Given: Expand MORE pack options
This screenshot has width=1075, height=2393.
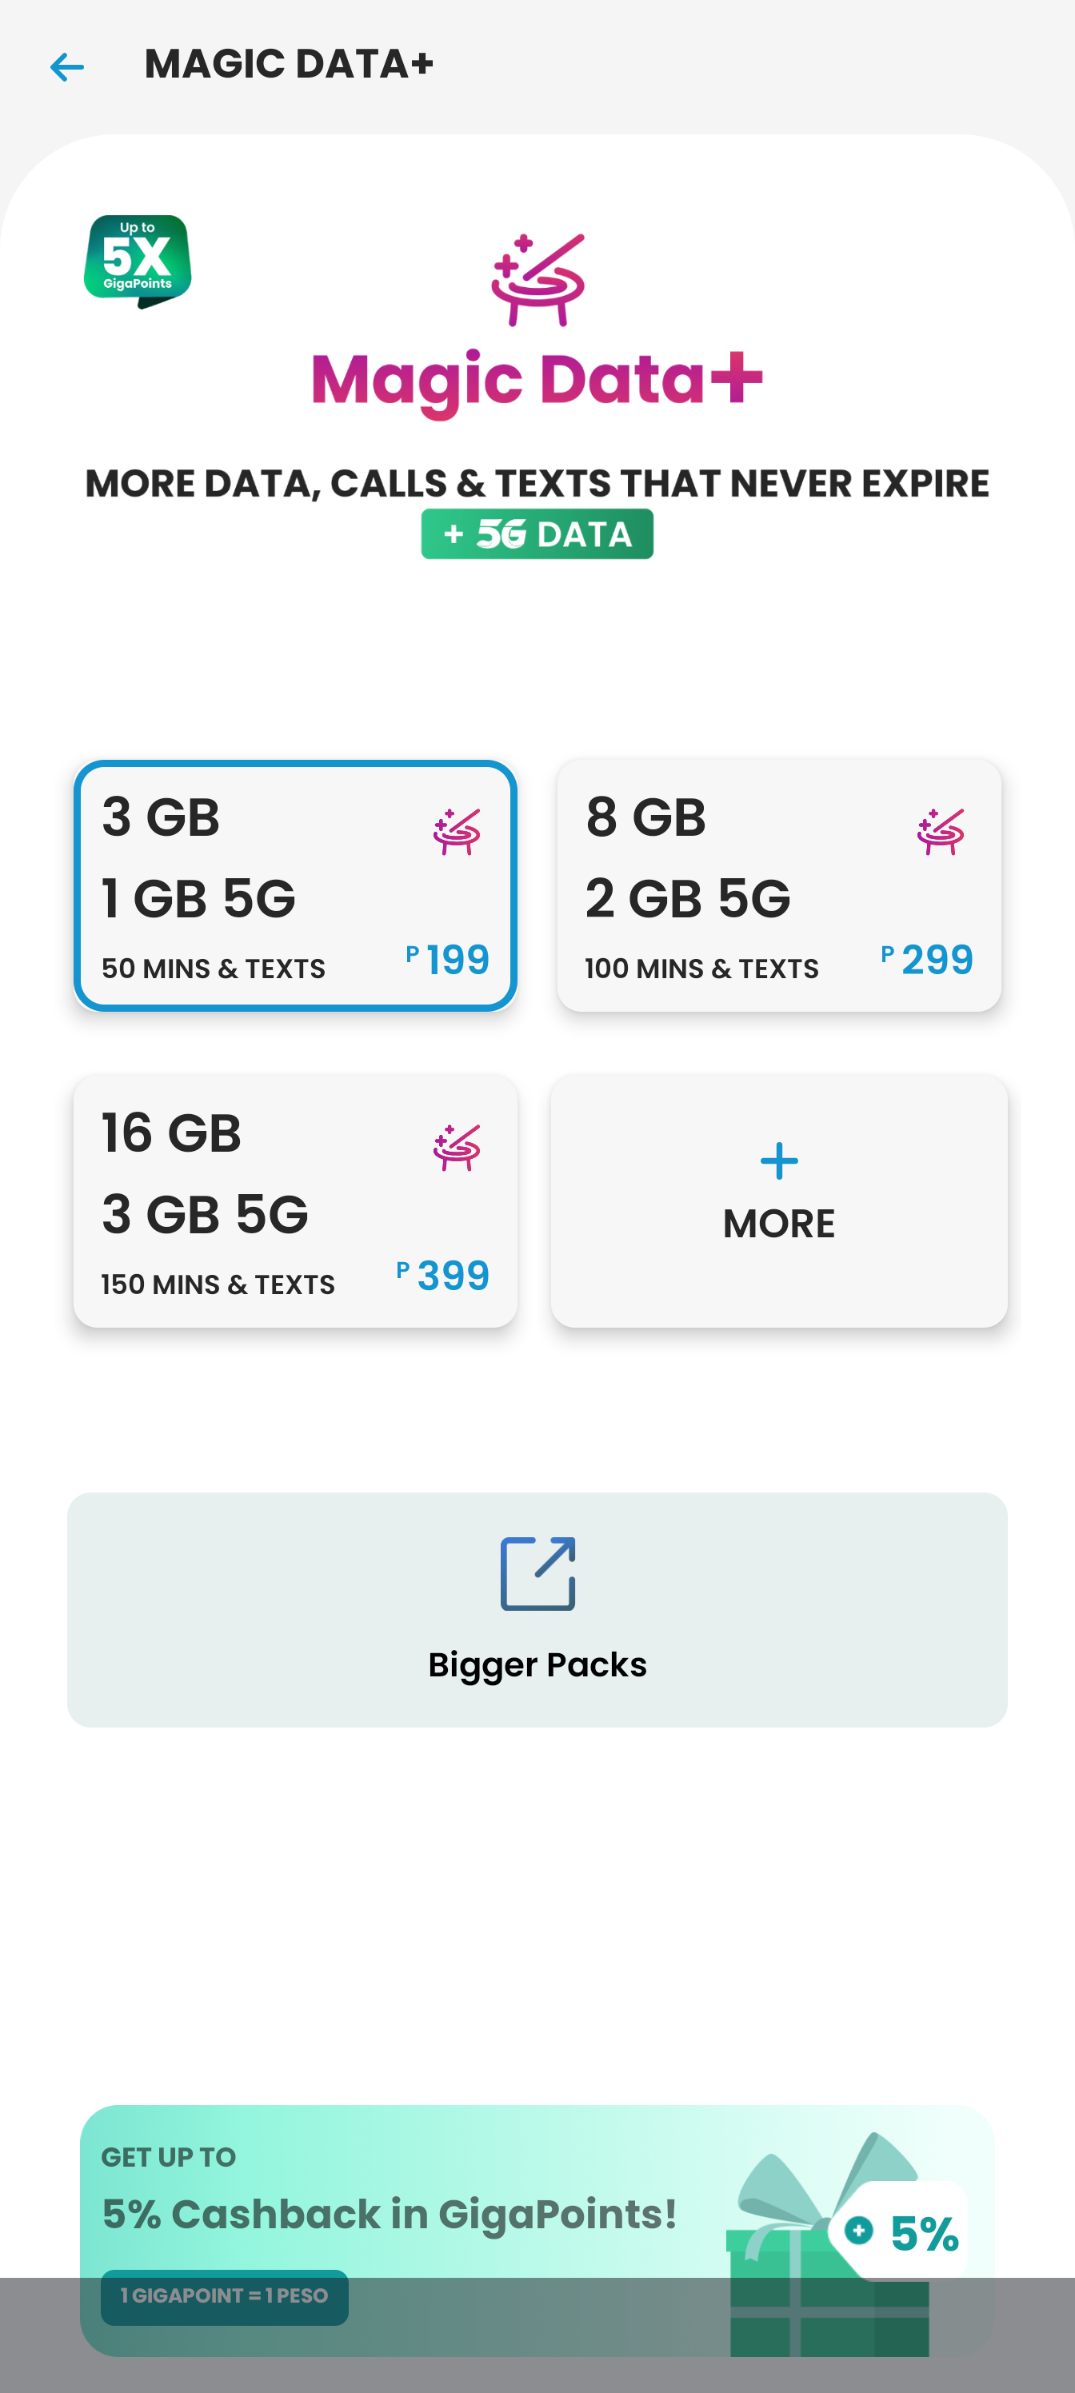Looking at the screenshot, I should pos(779,1201).
